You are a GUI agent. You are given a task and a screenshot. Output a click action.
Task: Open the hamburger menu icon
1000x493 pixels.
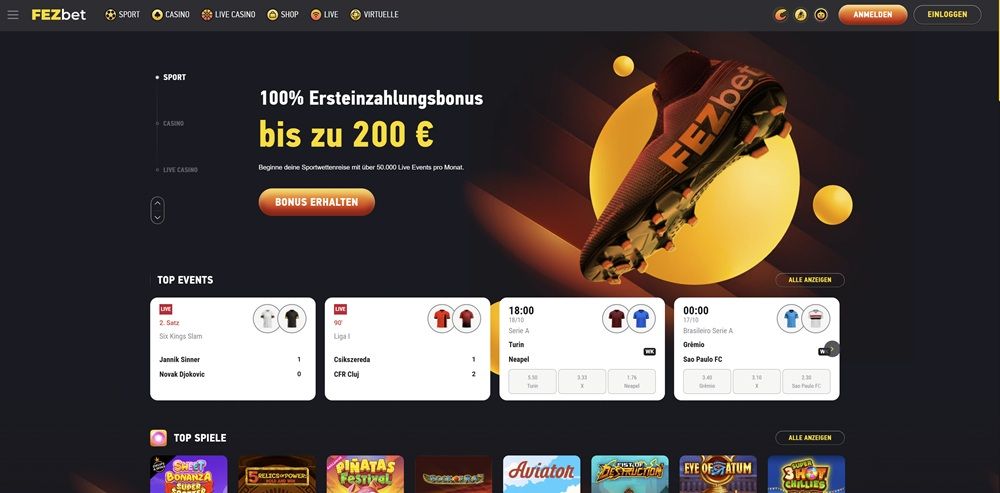point(13,15)
